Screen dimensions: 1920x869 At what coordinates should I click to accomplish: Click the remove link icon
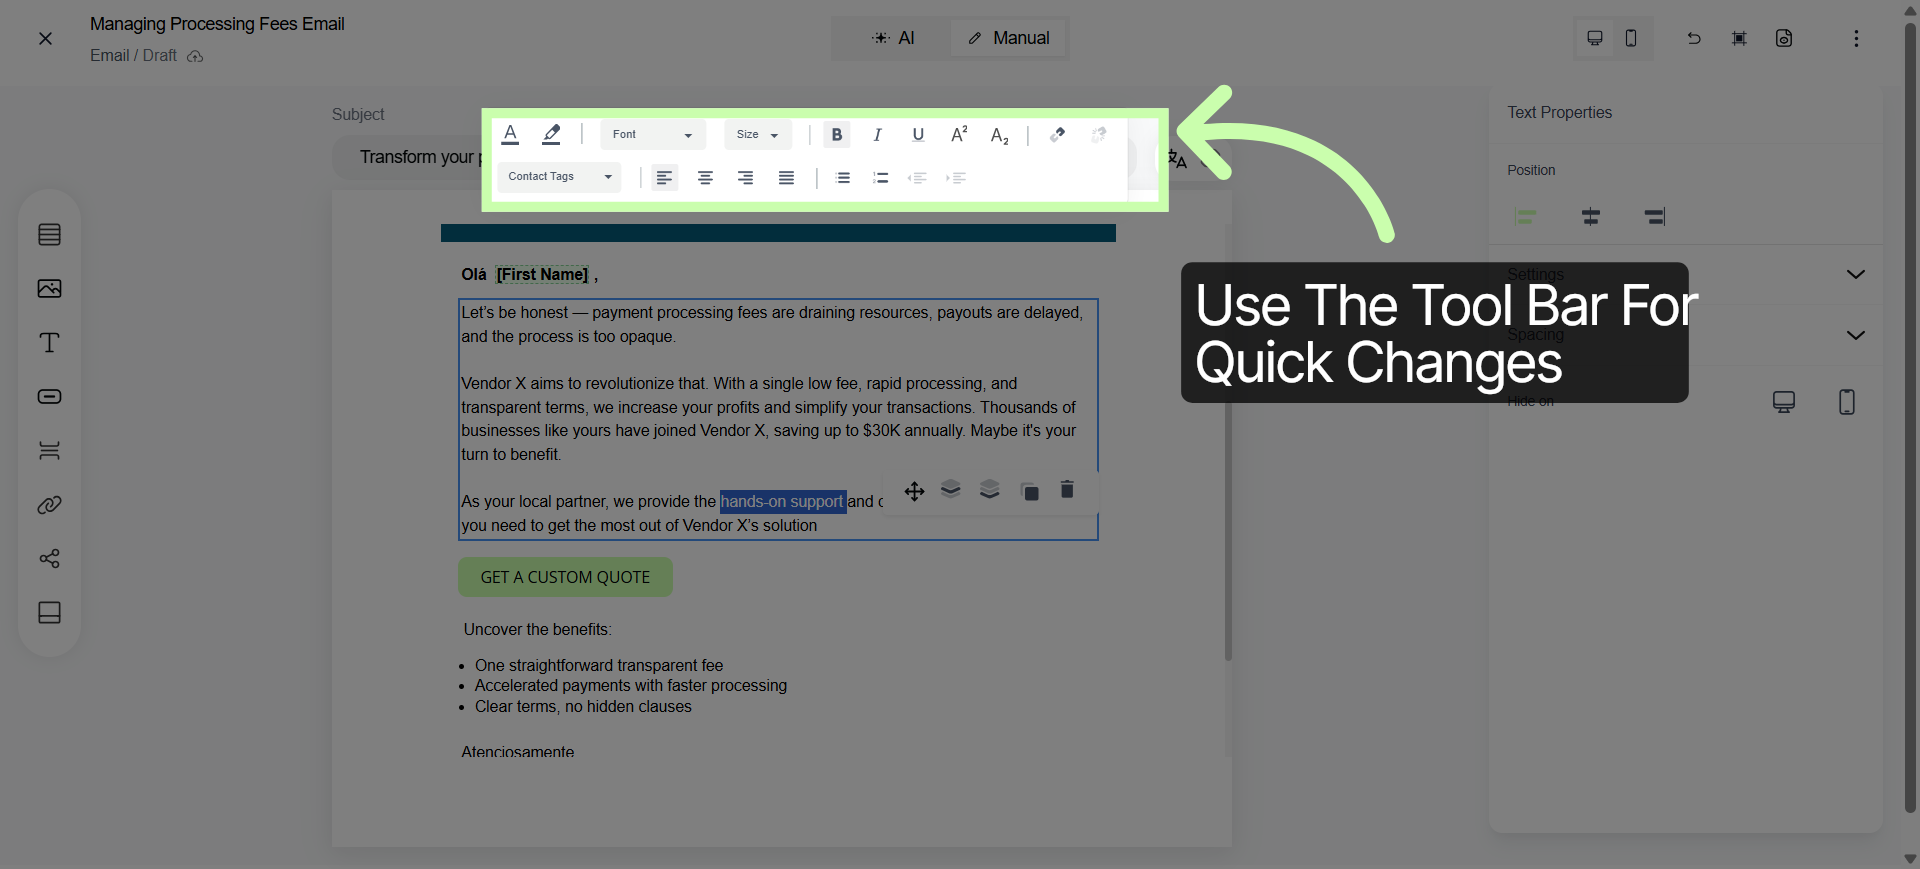(x=1098, y=134)
